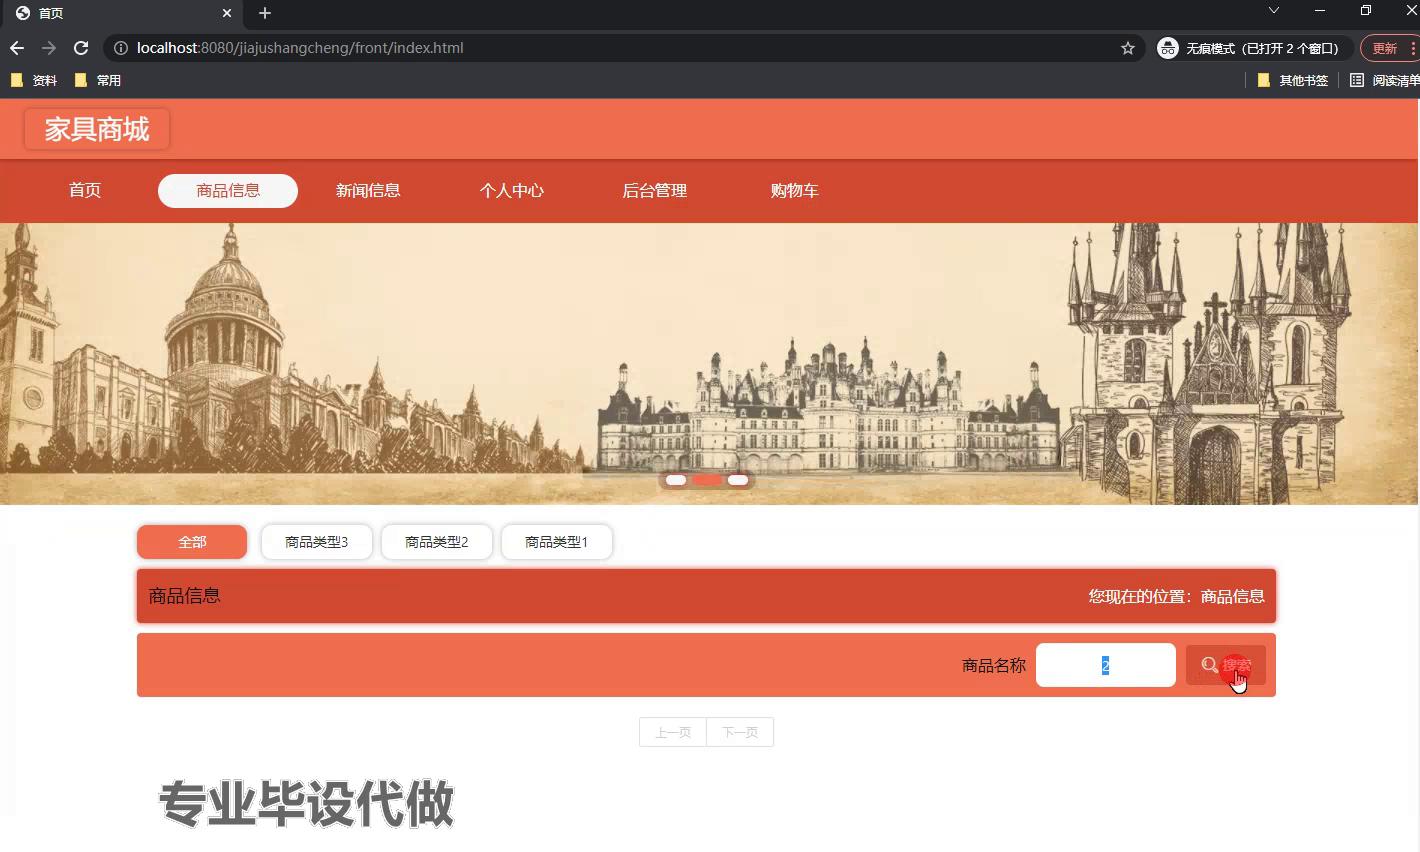The image size is (1420, 852).
Task: Click the 商品名称 search input field
Action: 1105,664
